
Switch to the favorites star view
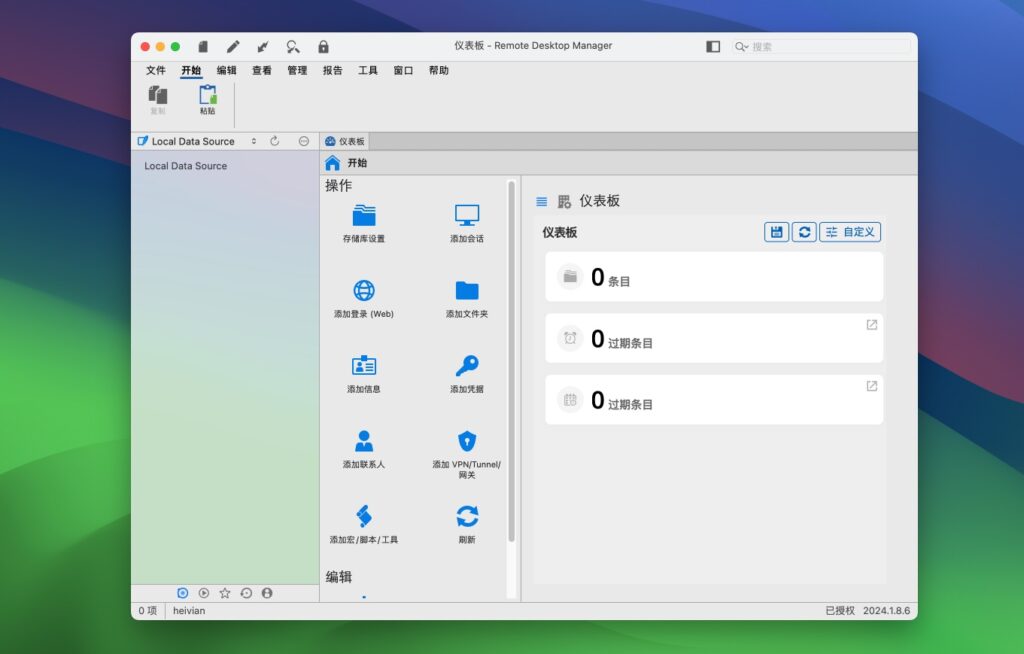tap(225, 593)
